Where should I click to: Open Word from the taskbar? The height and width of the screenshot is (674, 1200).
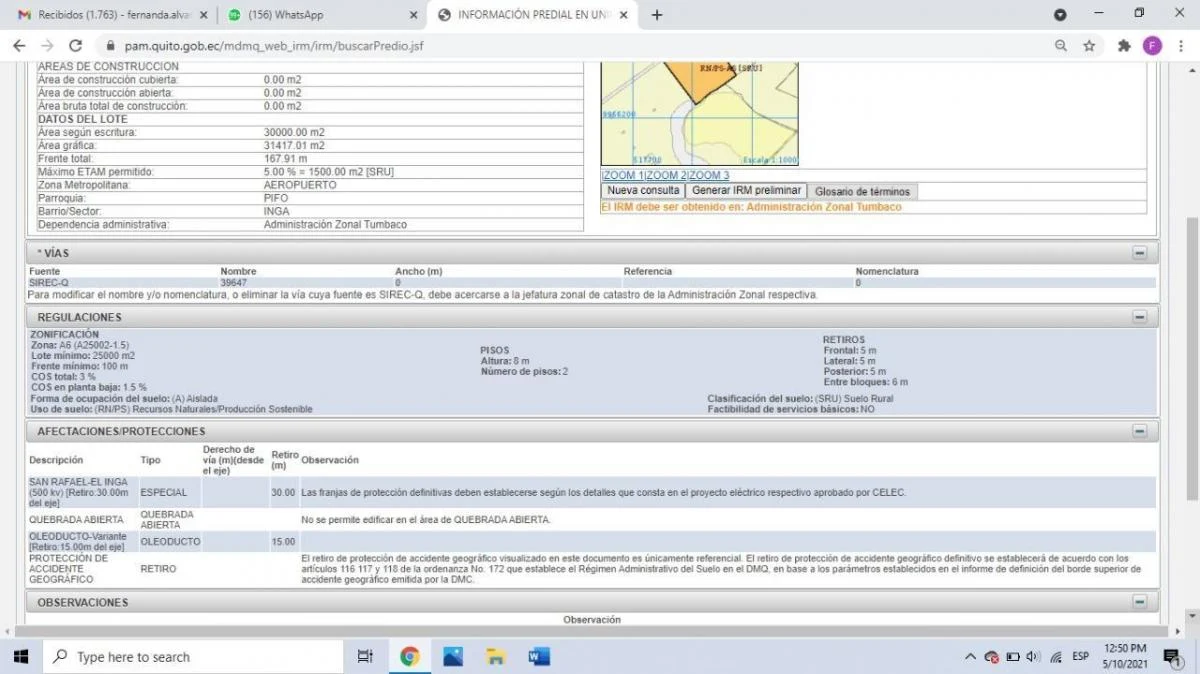coord(539,657)
